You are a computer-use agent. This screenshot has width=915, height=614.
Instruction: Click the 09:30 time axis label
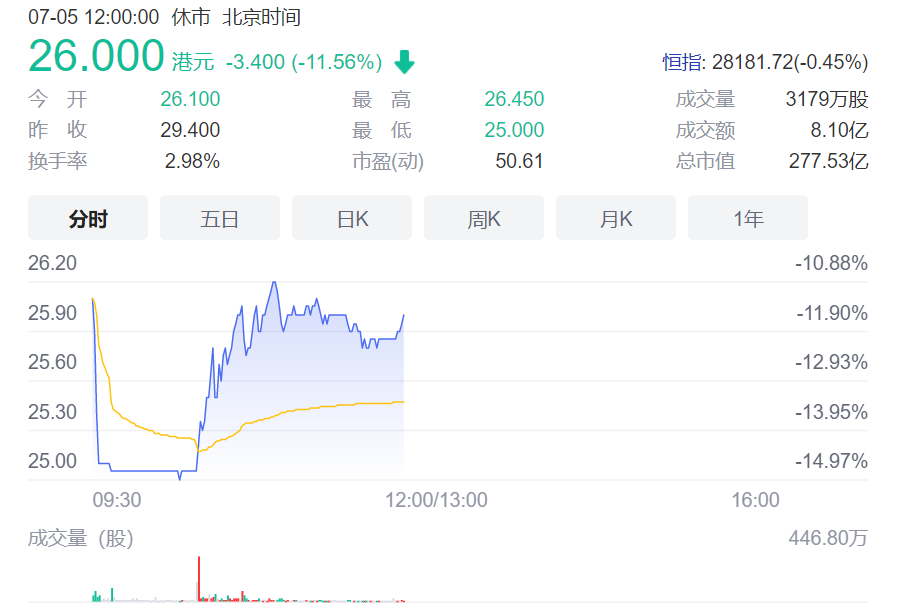117,500
